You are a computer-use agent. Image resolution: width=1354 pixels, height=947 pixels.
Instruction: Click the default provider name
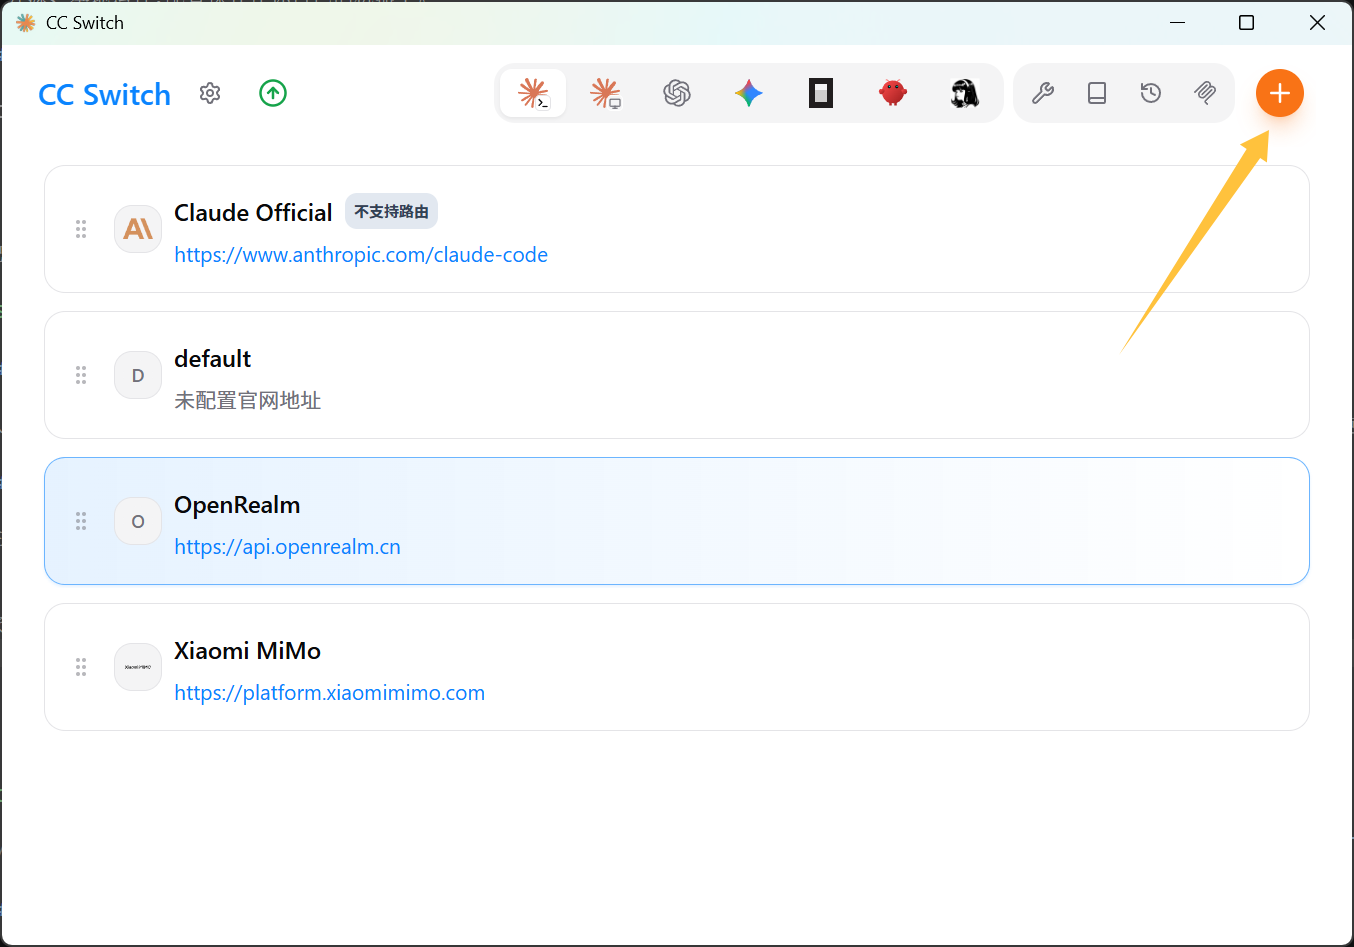pyautogui.click(x=212, y=359)
